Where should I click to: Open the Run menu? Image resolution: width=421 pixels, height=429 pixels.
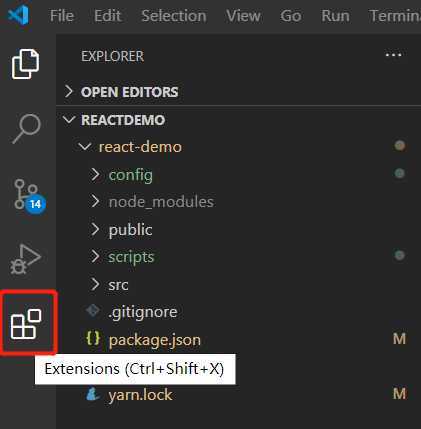[x=335, y=16]
